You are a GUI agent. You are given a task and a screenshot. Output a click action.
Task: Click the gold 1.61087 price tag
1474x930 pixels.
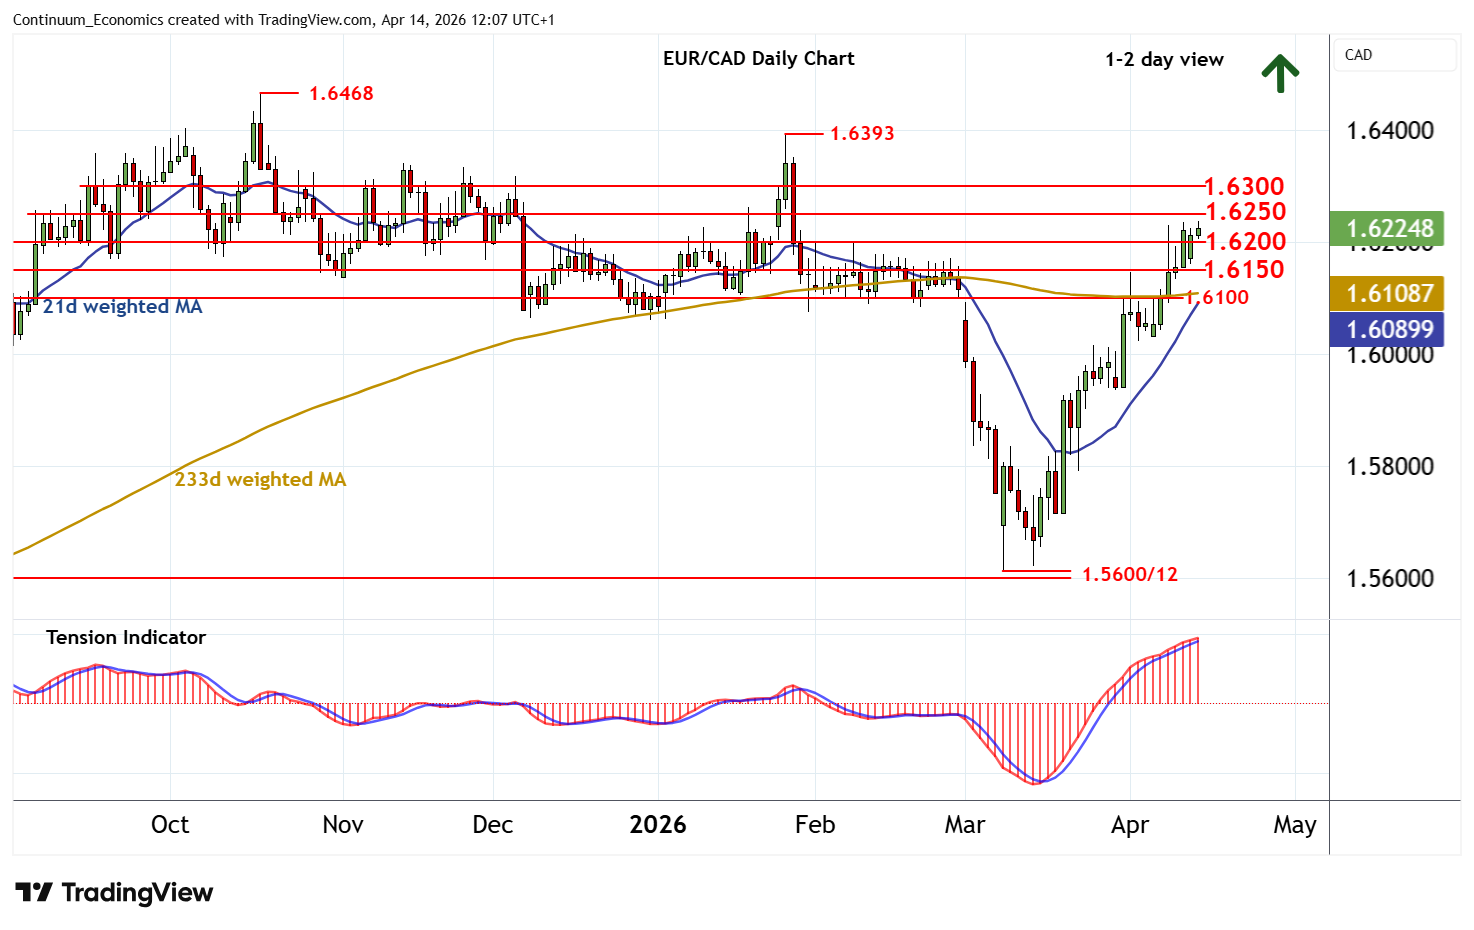coord(1388,293)
